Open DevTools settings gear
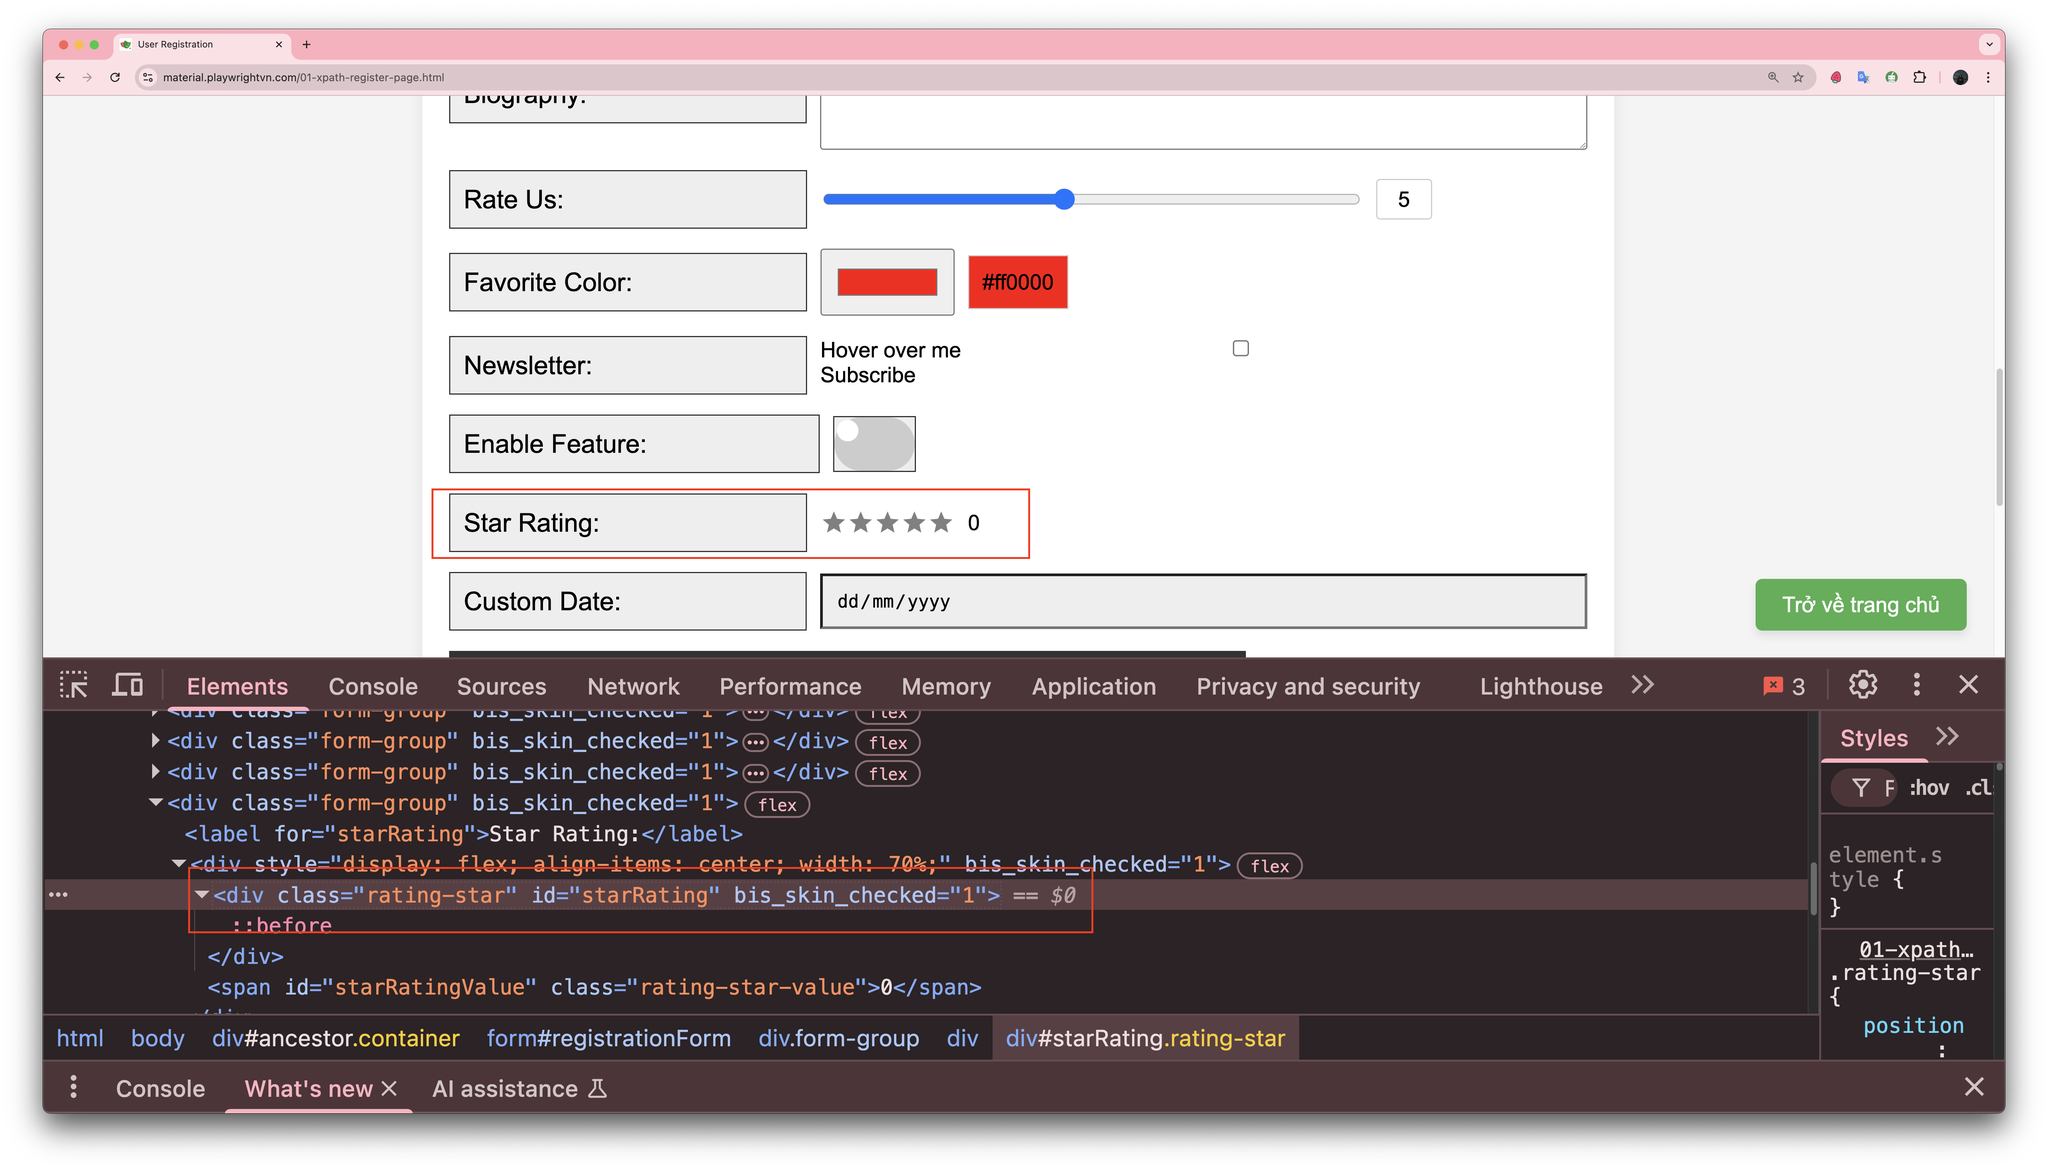Image resolution: width=2048 pixels, height=1170 pixels. (x=1862, y=685)
